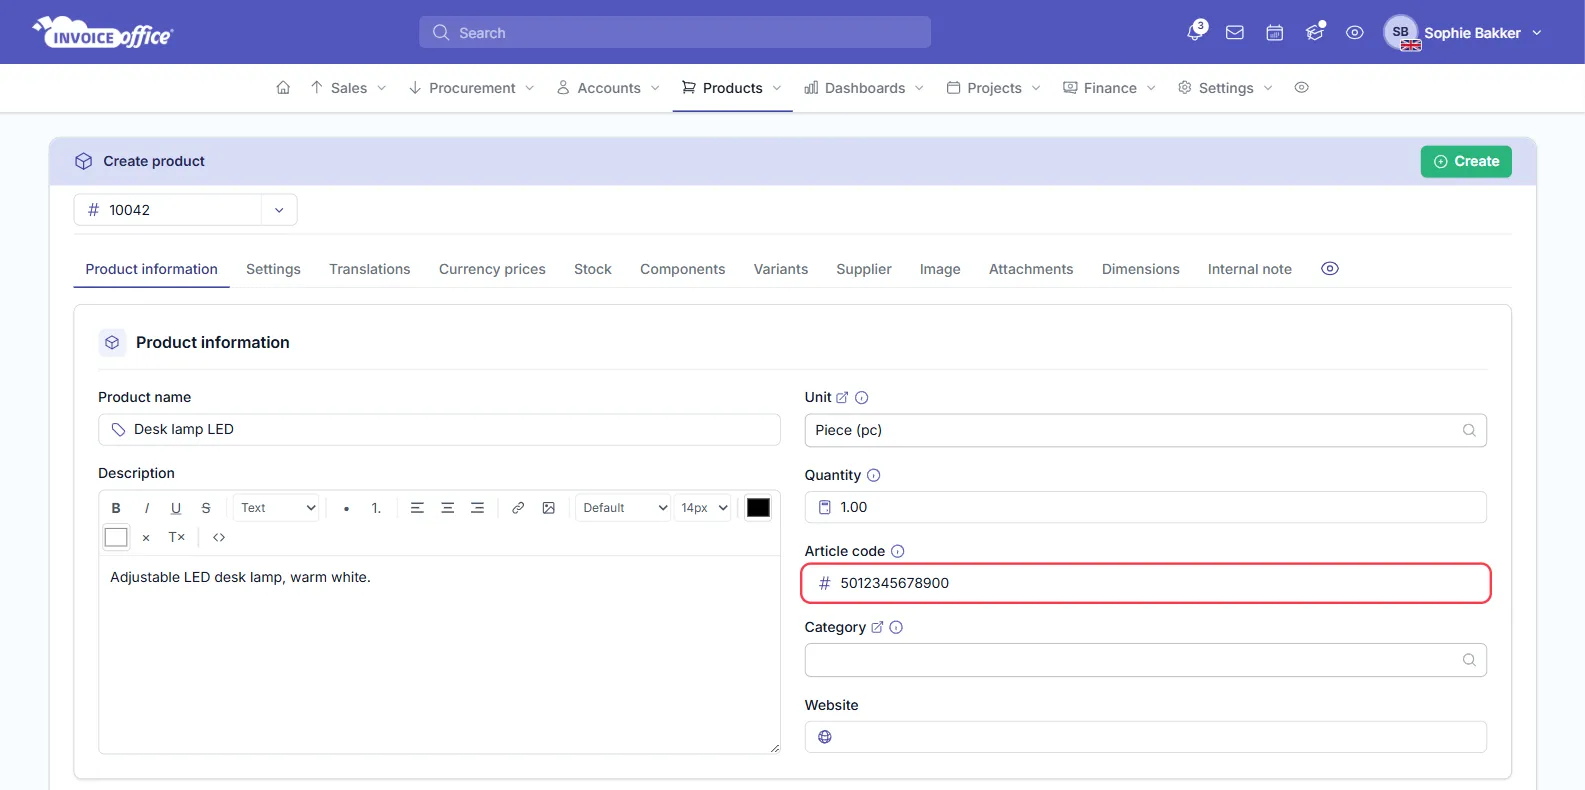Open the Text style dropdown
The image size is (1585, 790).
click(277, 508)
